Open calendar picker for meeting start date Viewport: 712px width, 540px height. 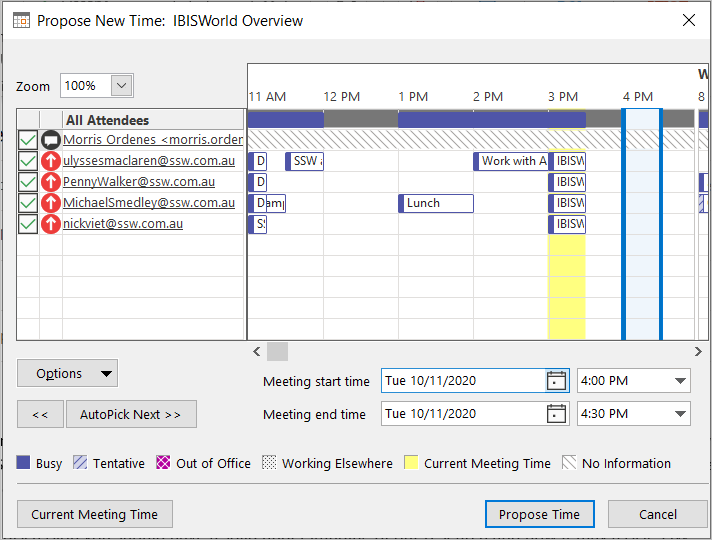tap(557, 381)
